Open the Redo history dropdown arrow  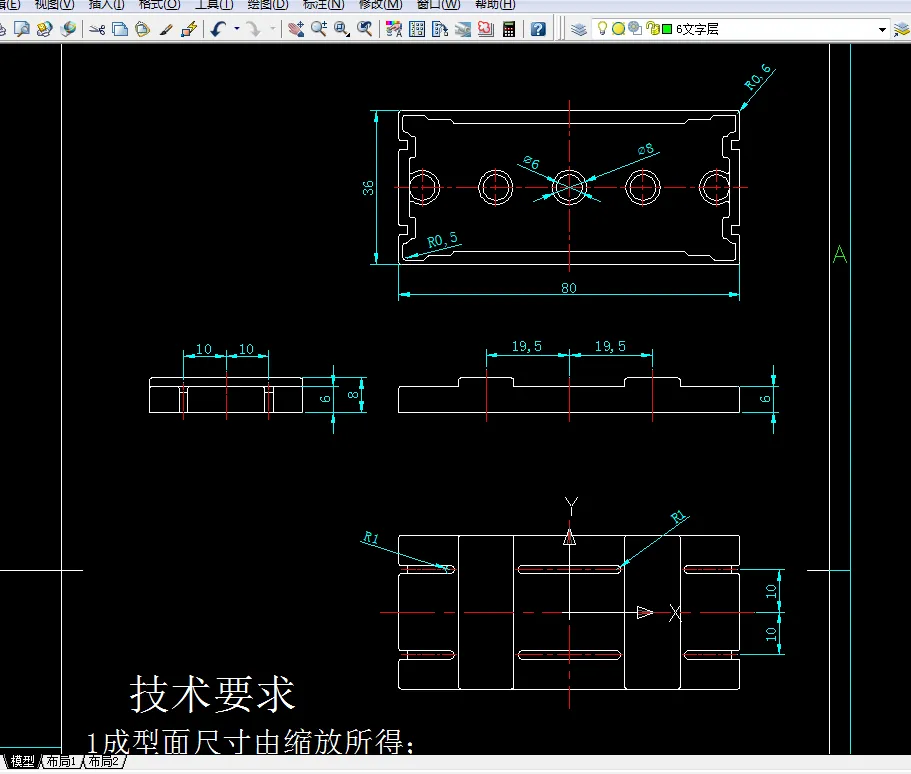(272, 28)
